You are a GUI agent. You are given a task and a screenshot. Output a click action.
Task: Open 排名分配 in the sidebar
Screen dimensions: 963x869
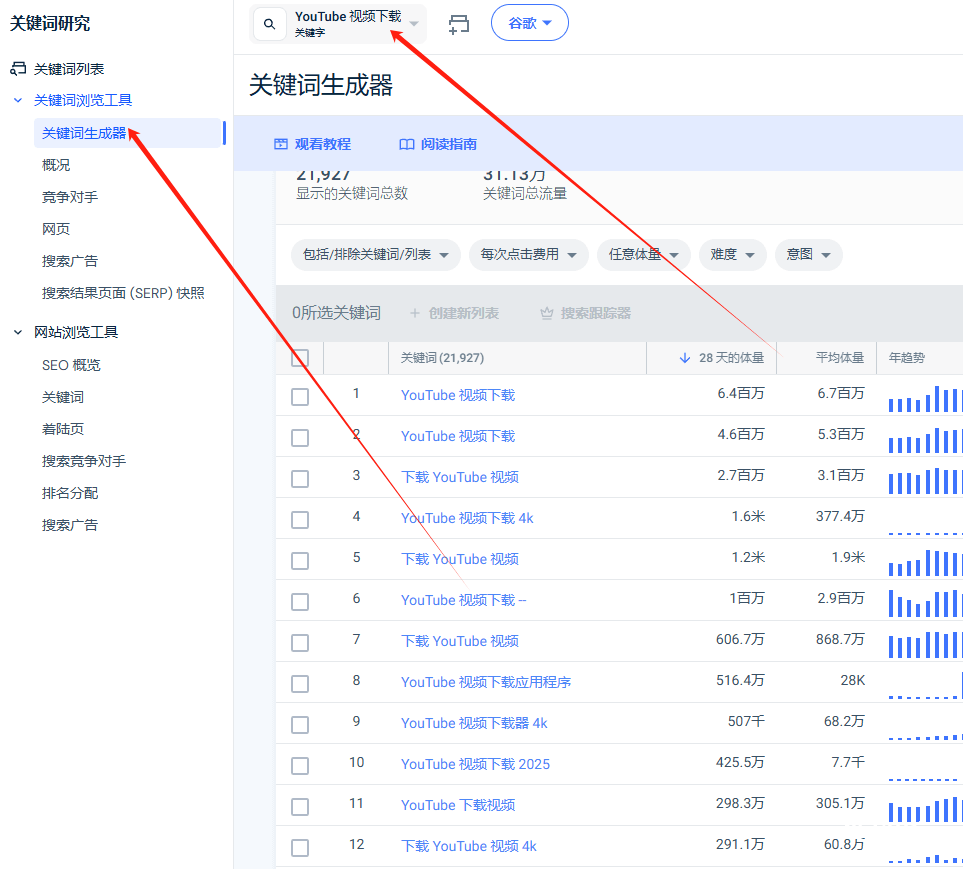(x=70, y=493)
